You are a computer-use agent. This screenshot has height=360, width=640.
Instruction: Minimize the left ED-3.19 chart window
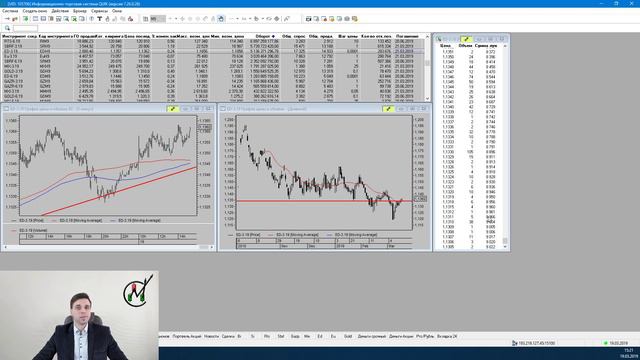pyautogui.click(x=186, y=109)
